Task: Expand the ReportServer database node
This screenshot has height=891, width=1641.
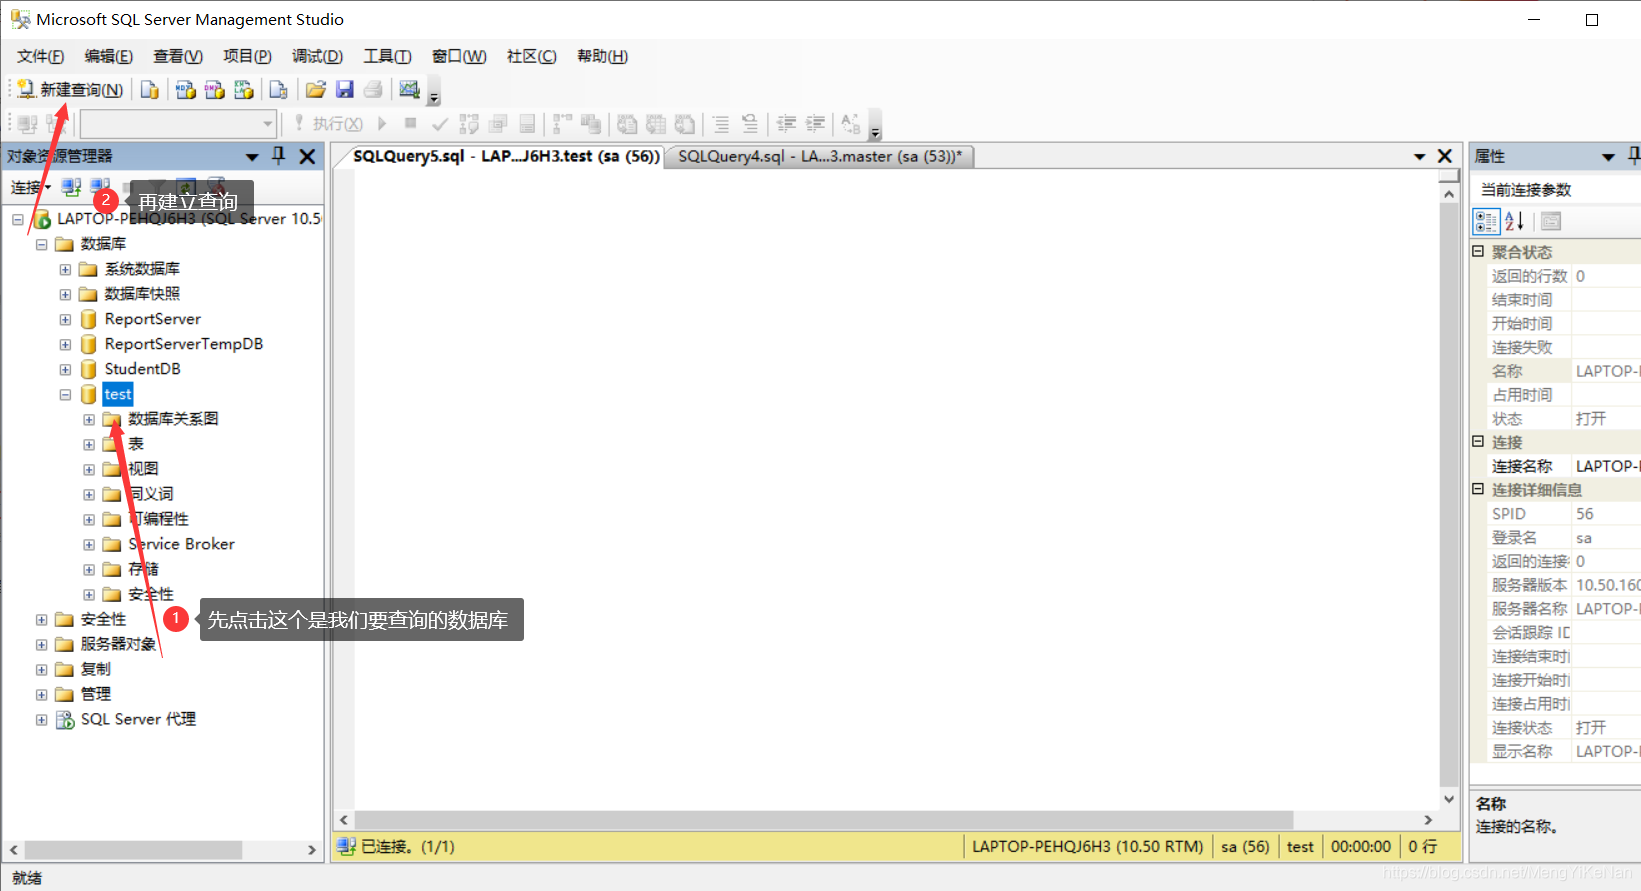Action: [x=65, y=319]
